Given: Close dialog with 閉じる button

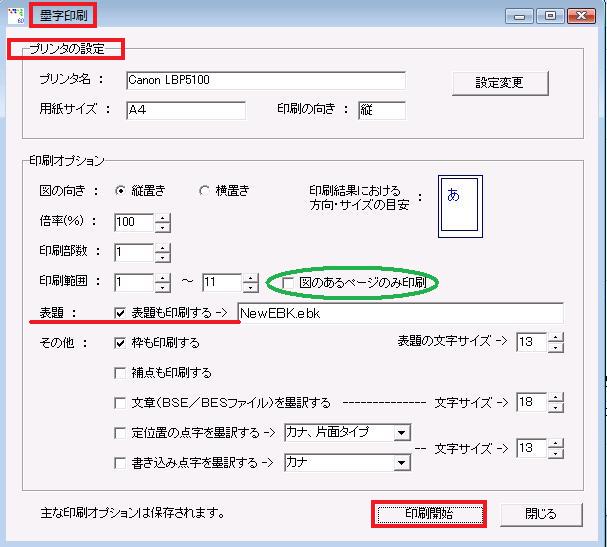Looking at the screenshot, I should point(540,514).
